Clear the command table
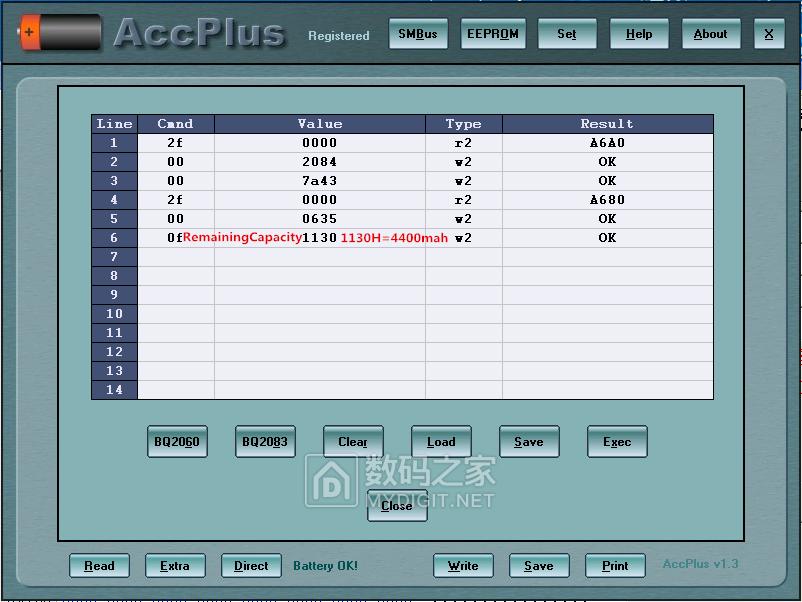The width and height of the screenshot is (802, 602). [x=353, y=441]
